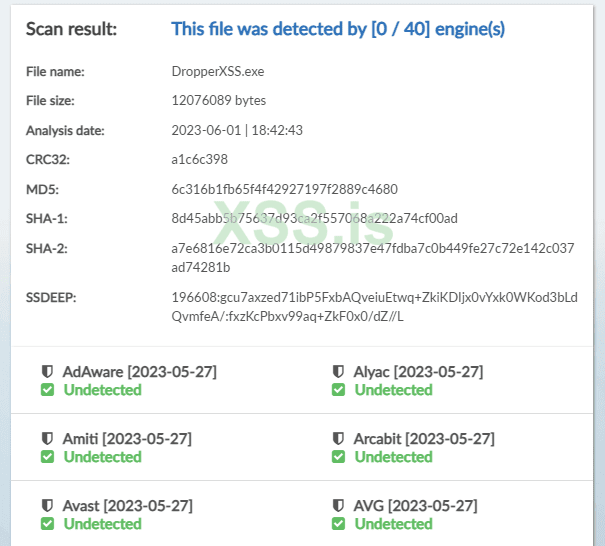
Task: Click the CRC32 value a1c6c398
Action: 200,160
